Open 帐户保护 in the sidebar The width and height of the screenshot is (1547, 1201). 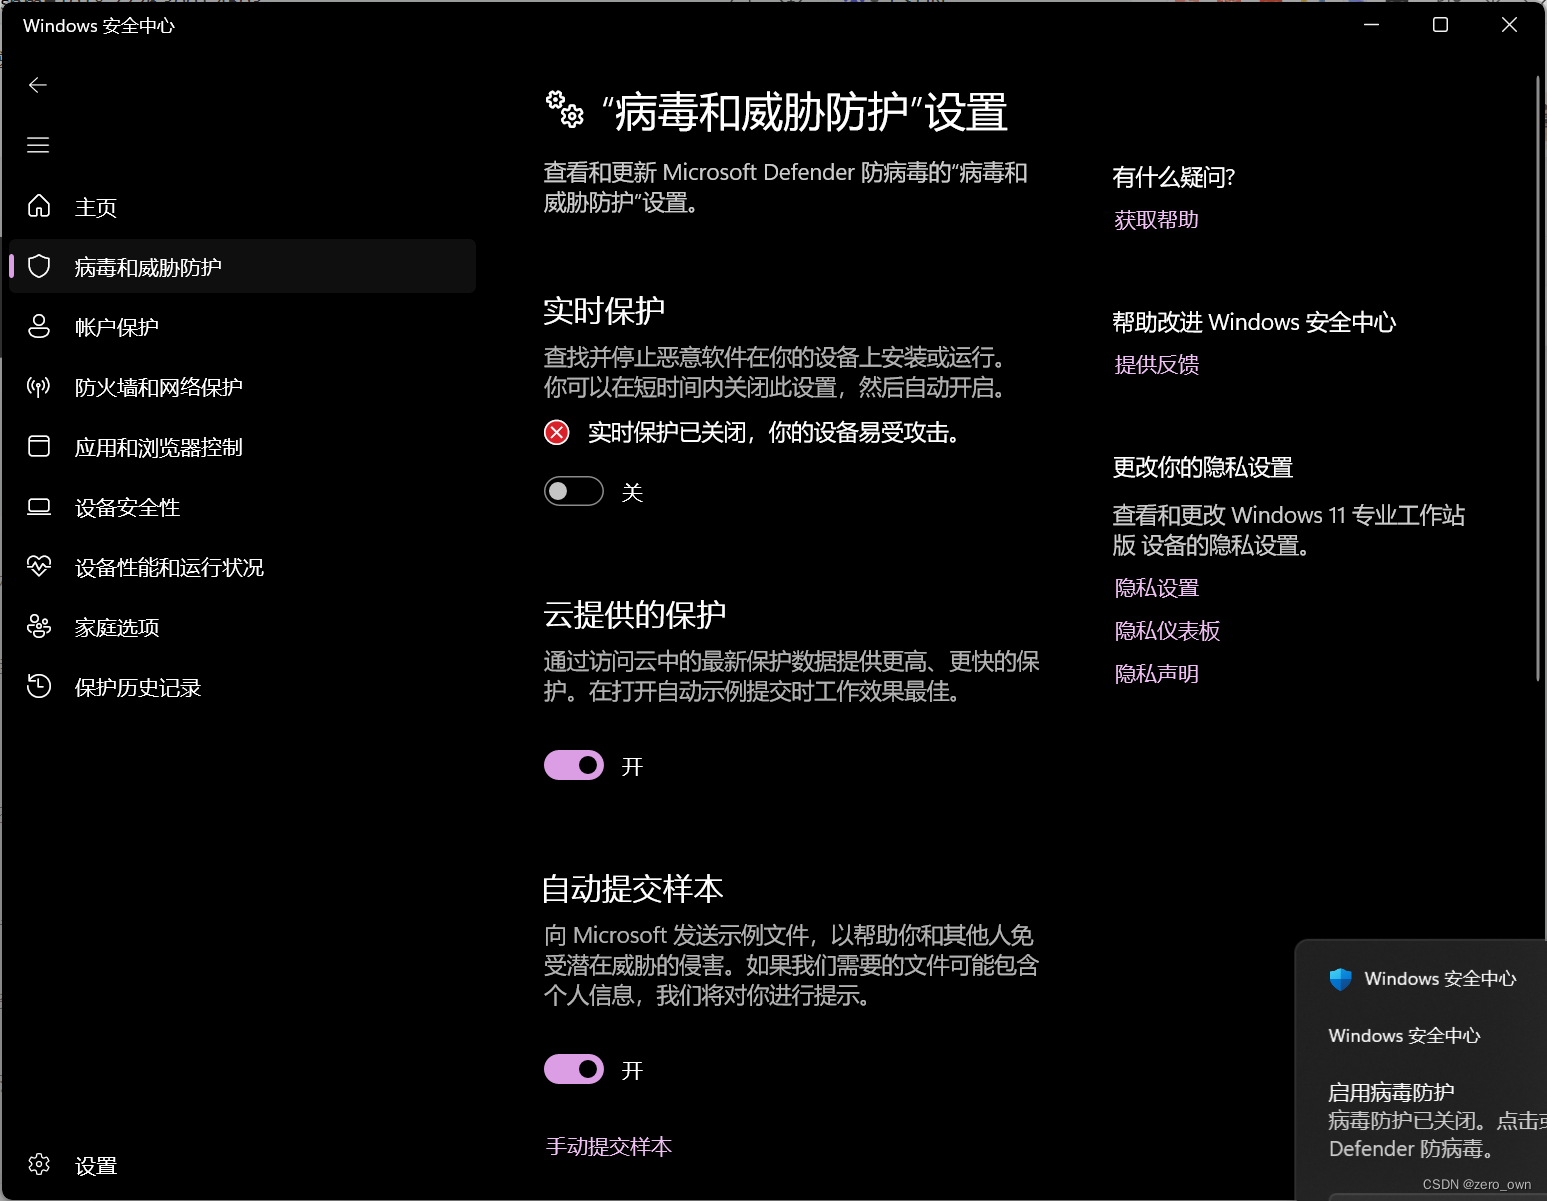coord(242,326)
